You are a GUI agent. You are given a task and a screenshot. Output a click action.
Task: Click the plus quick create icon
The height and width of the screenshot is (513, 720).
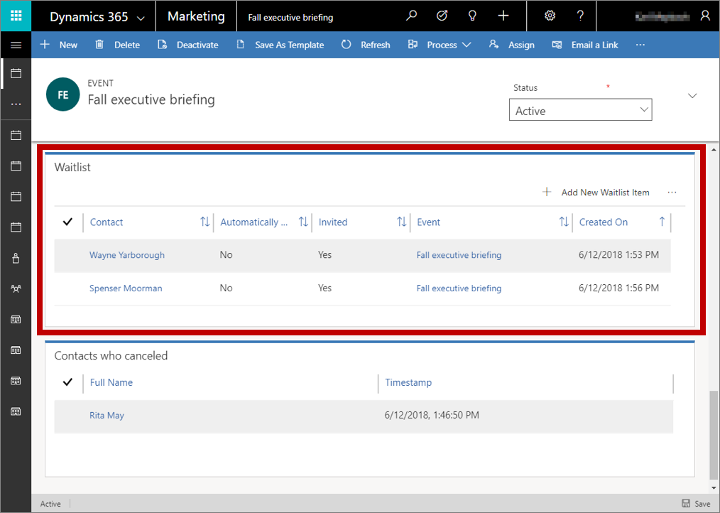(x=503, y=16)
